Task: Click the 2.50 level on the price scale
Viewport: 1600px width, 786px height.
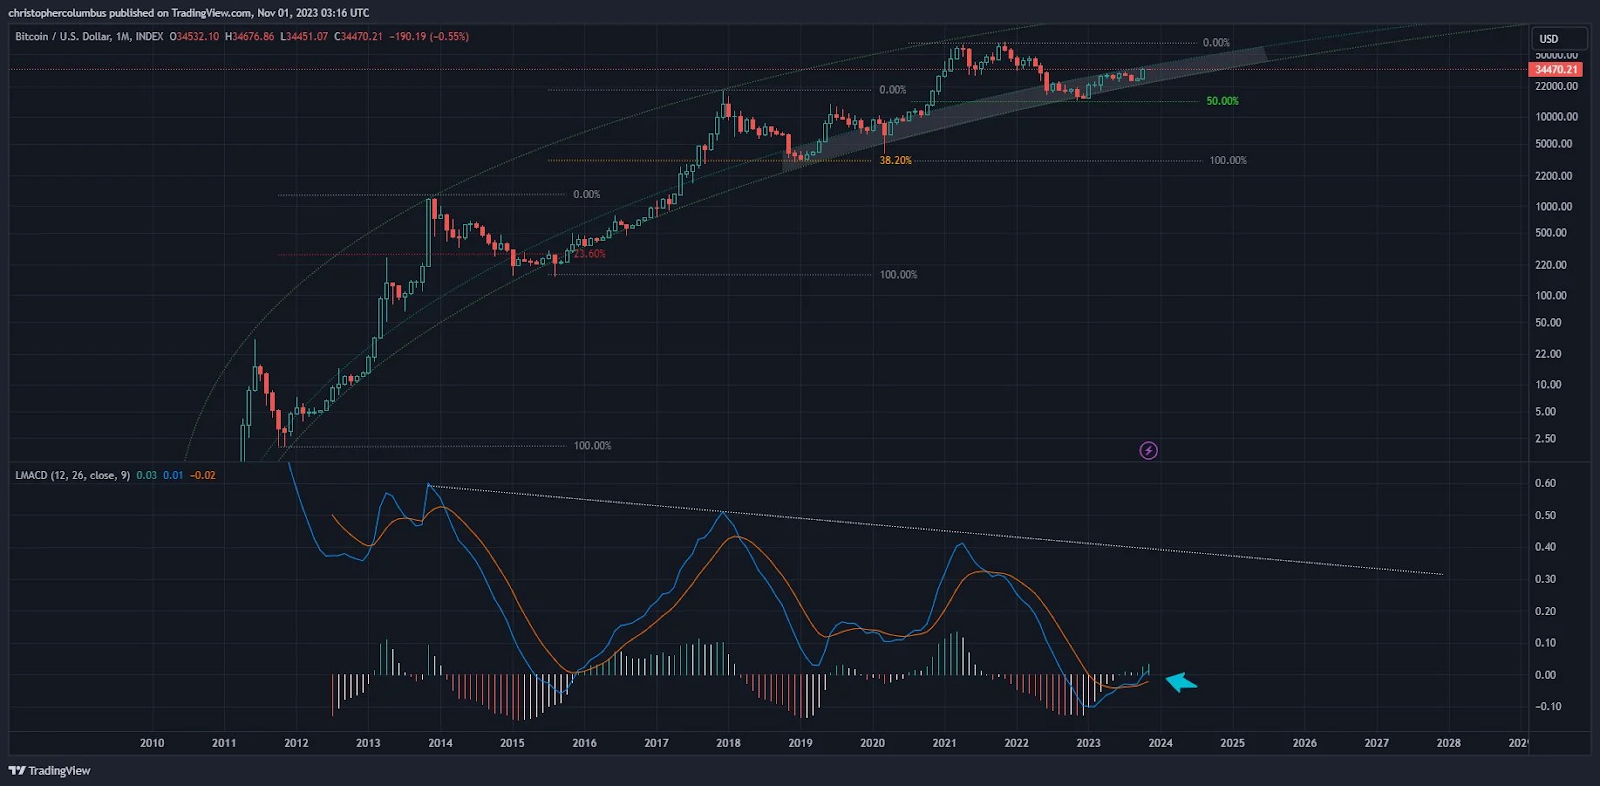Action: coord(1545,439)
